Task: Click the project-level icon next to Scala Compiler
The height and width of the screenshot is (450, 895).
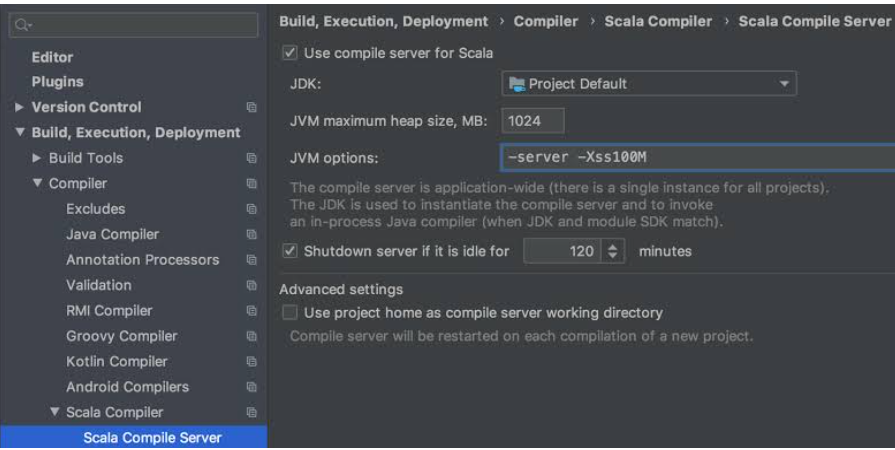Action: pyautogui.click(x=251, y=412)
